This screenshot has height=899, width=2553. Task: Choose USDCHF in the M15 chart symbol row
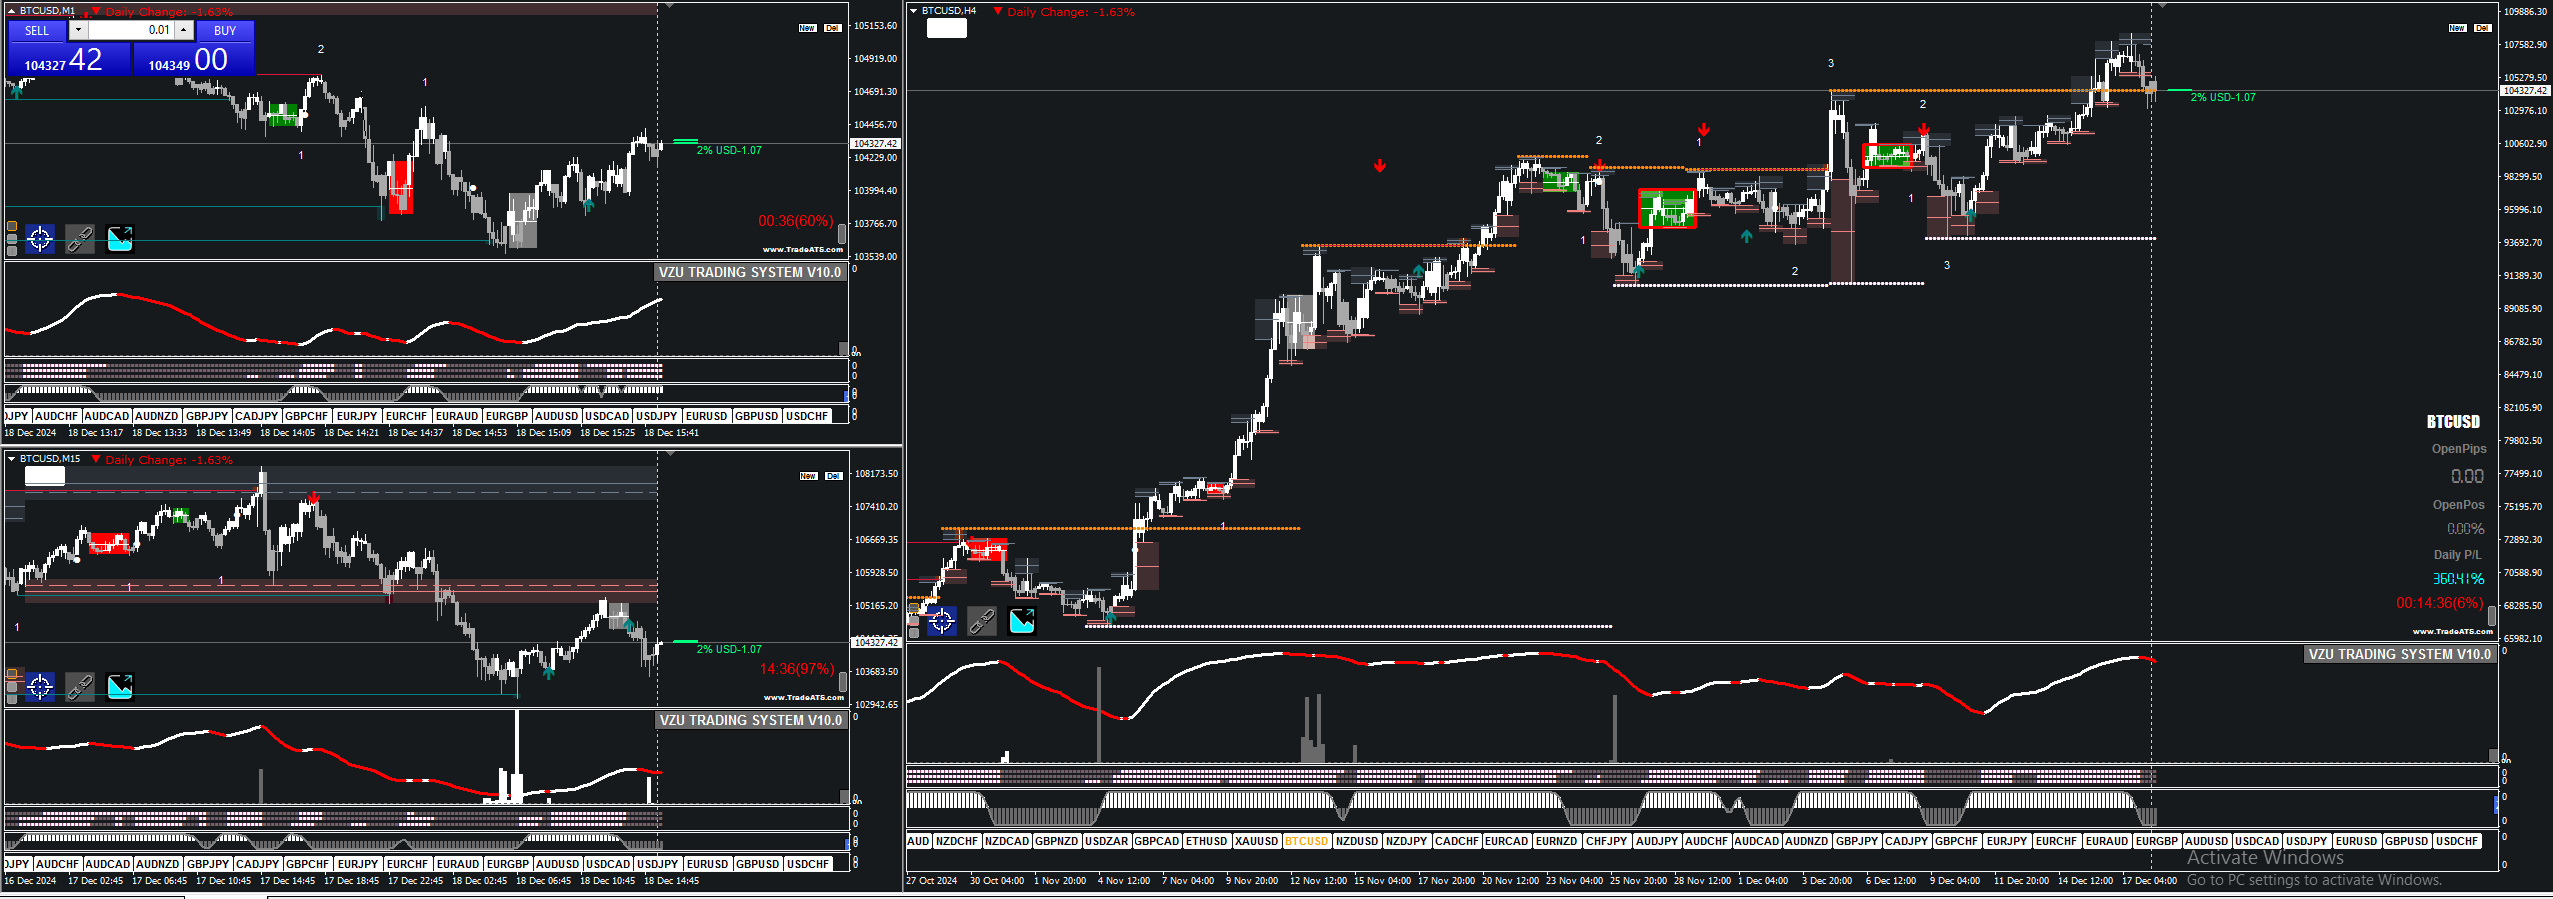(808, 864)
